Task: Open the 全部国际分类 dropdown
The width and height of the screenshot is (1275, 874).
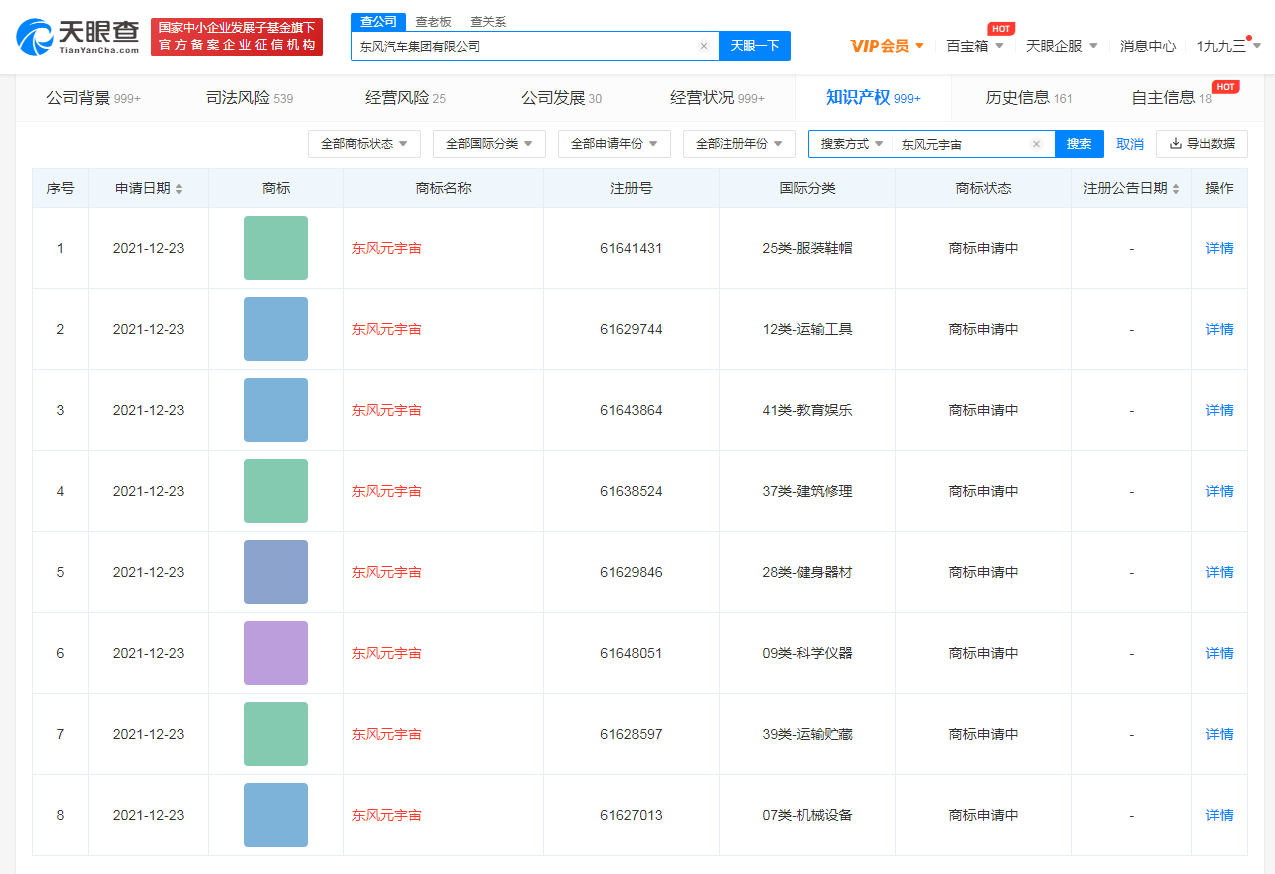Action: pyautogui.click(x=489, y=144)
